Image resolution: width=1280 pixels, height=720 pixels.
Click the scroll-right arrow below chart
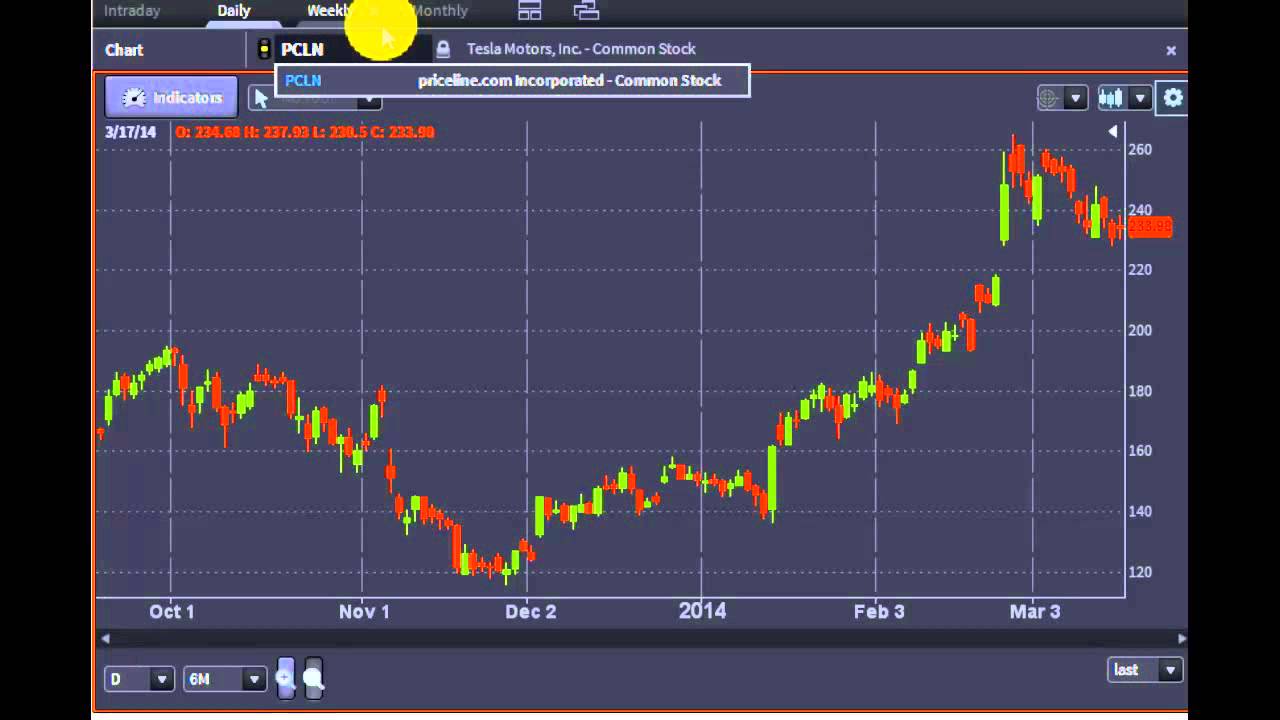click(1182, 638)
